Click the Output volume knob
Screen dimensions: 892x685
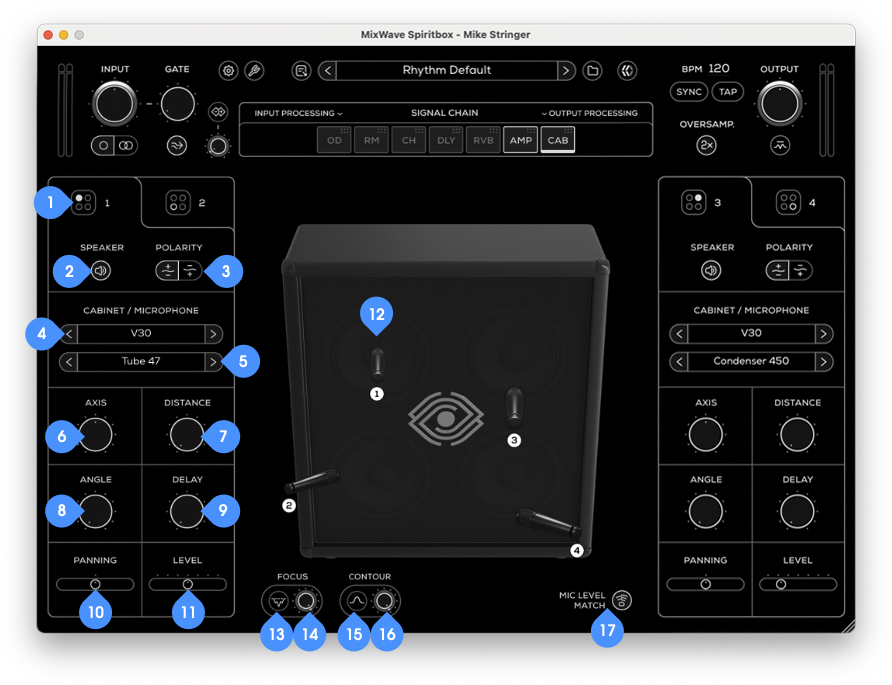[x=779, y=104]
